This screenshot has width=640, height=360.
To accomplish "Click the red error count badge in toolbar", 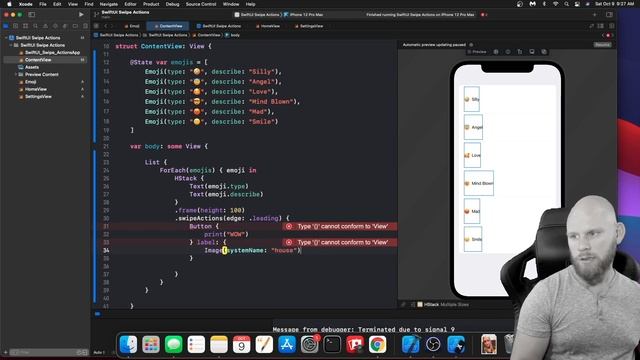I will point(483,14).
